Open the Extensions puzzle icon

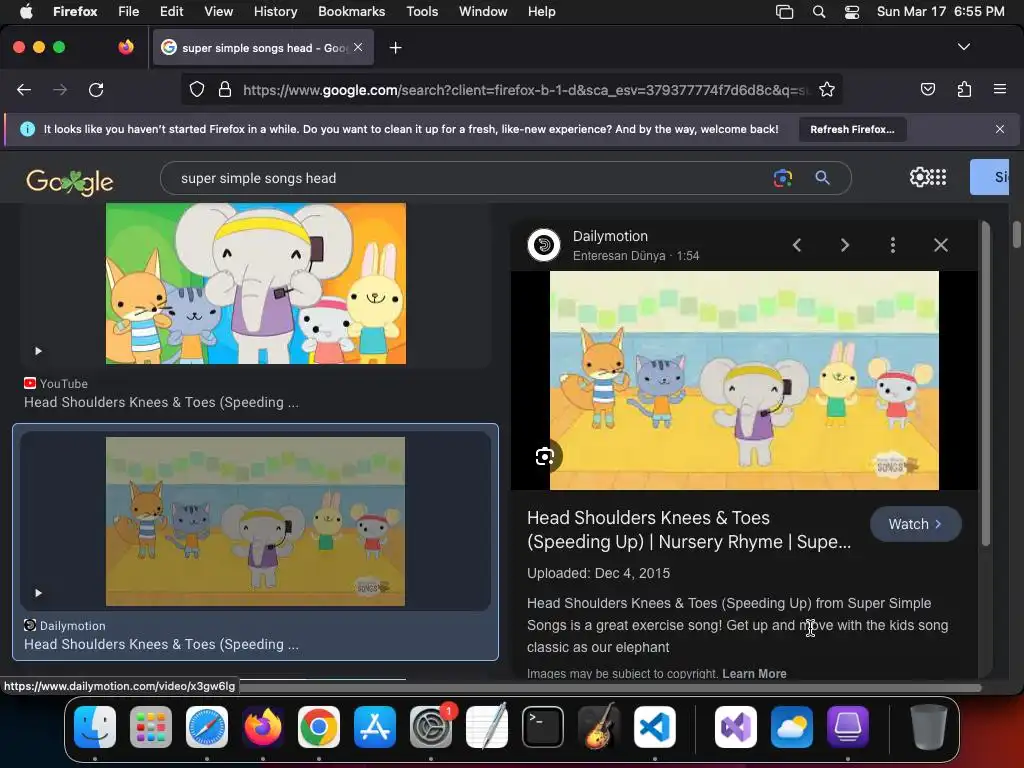[964, 89]
